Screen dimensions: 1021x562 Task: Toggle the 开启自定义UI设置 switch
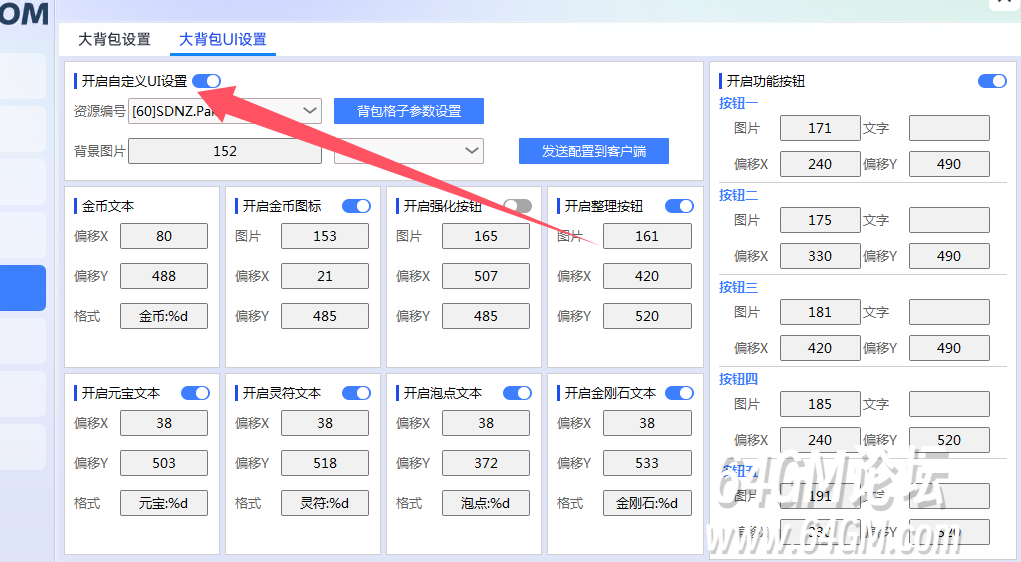point(206,81)
